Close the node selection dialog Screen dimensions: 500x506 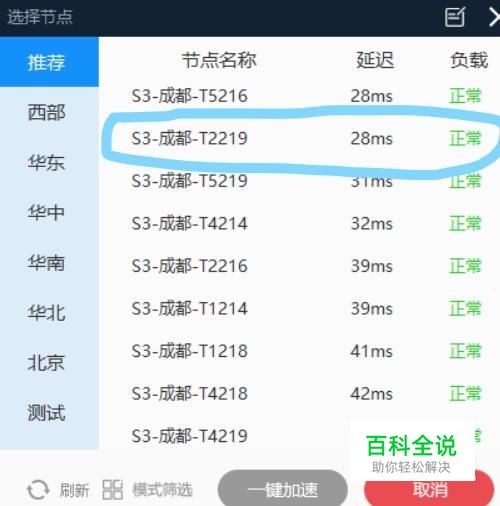pyautogui.click(x=495, y=17)
